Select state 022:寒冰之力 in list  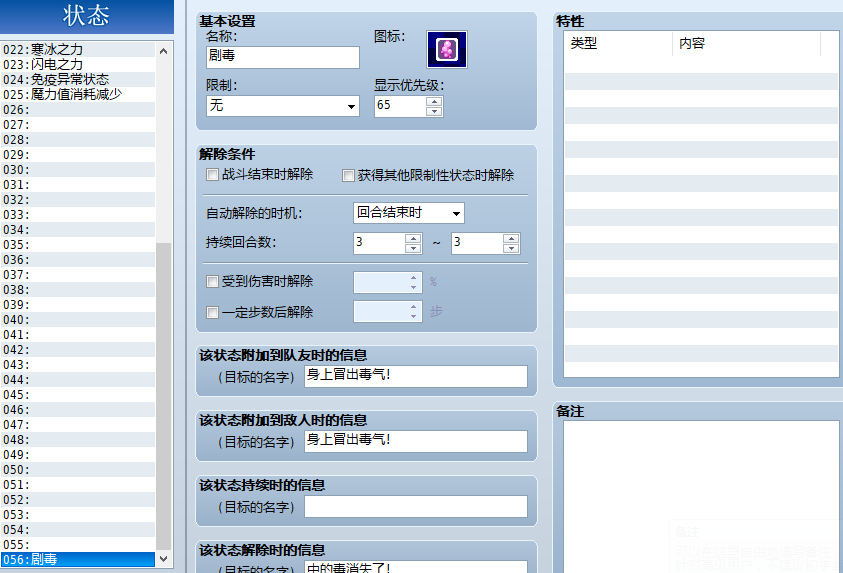78,49
